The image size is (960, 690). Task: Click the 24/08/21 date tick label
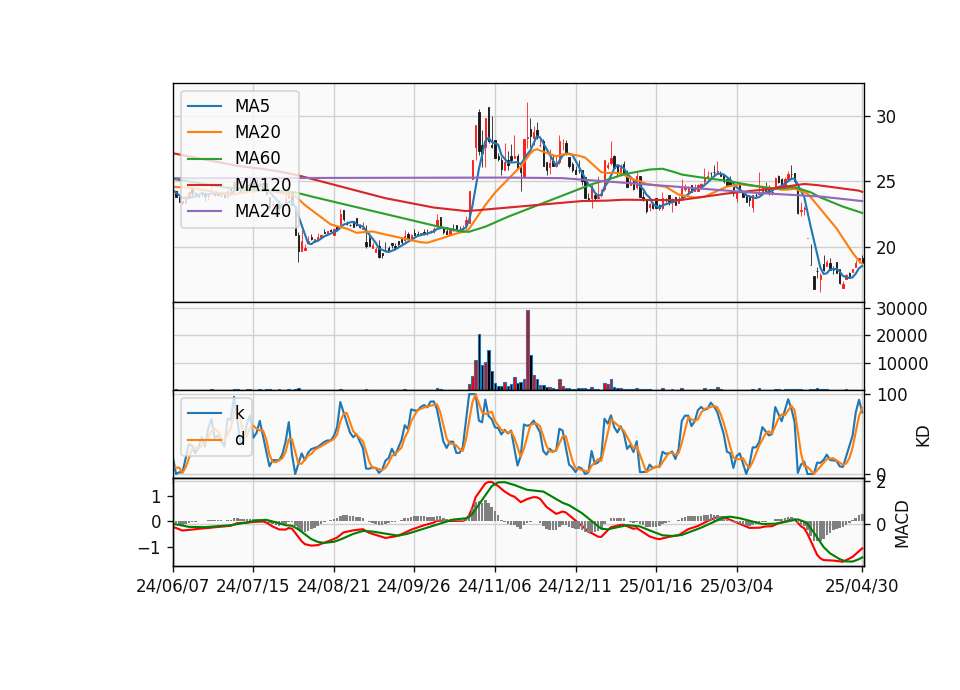[x=334, y=586]
